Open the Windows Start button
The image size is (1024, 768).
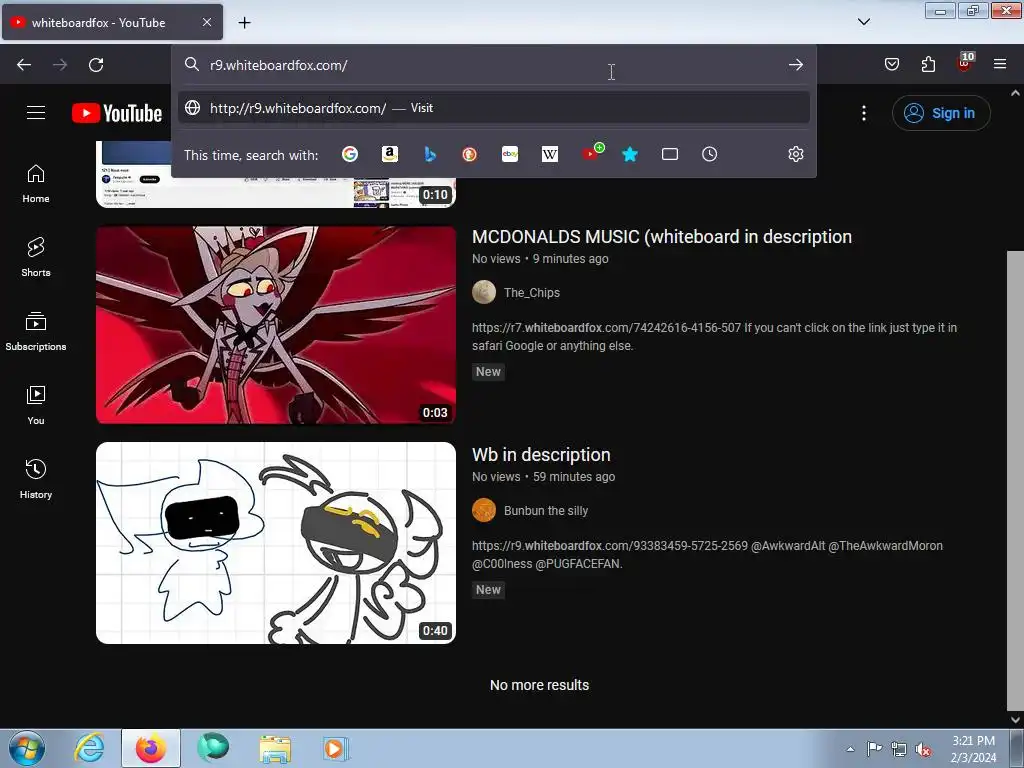26,748
